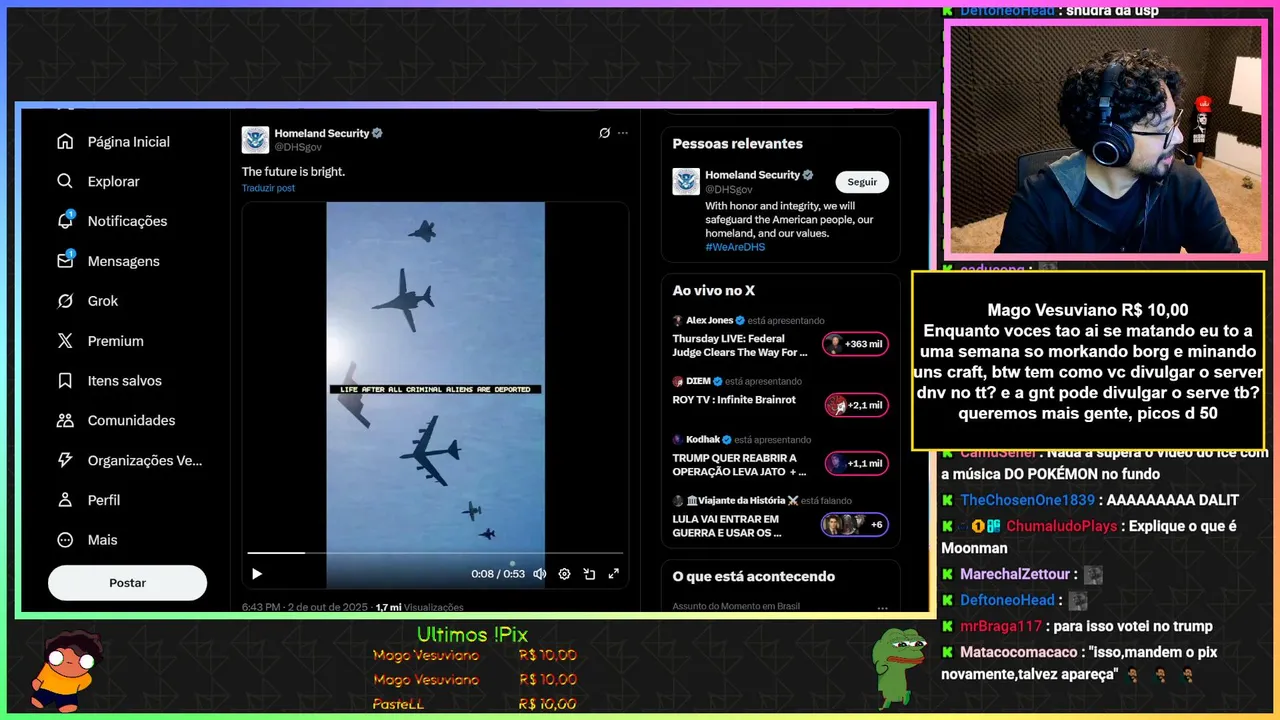
Task: Click the PasteLL R$ 10,00 Pix entry
Action: click(474, 704)
